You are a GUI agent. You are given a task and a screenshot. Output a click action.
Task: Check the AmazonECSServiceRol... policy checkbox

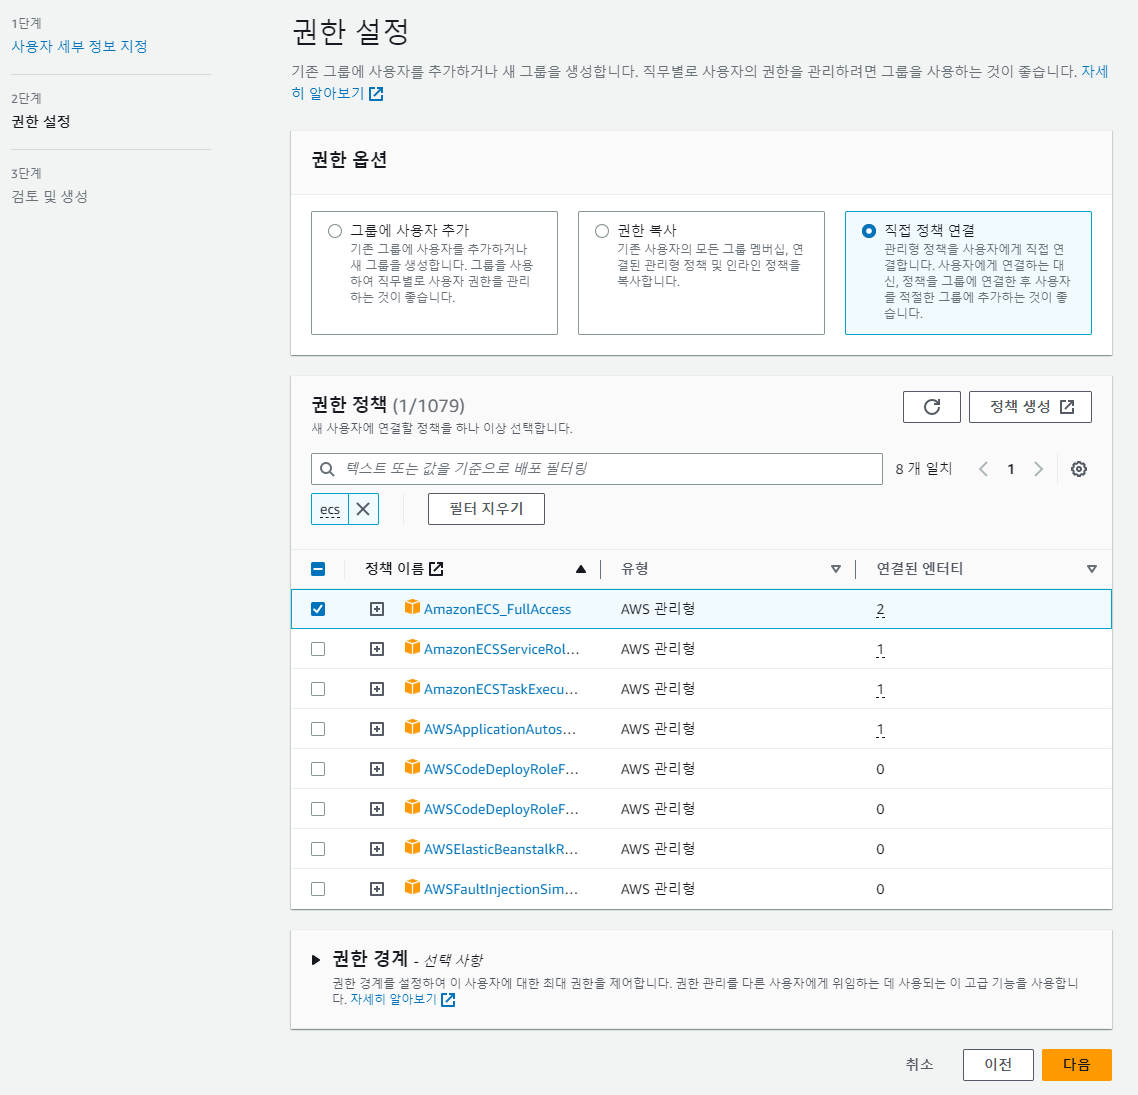[318, 649]
